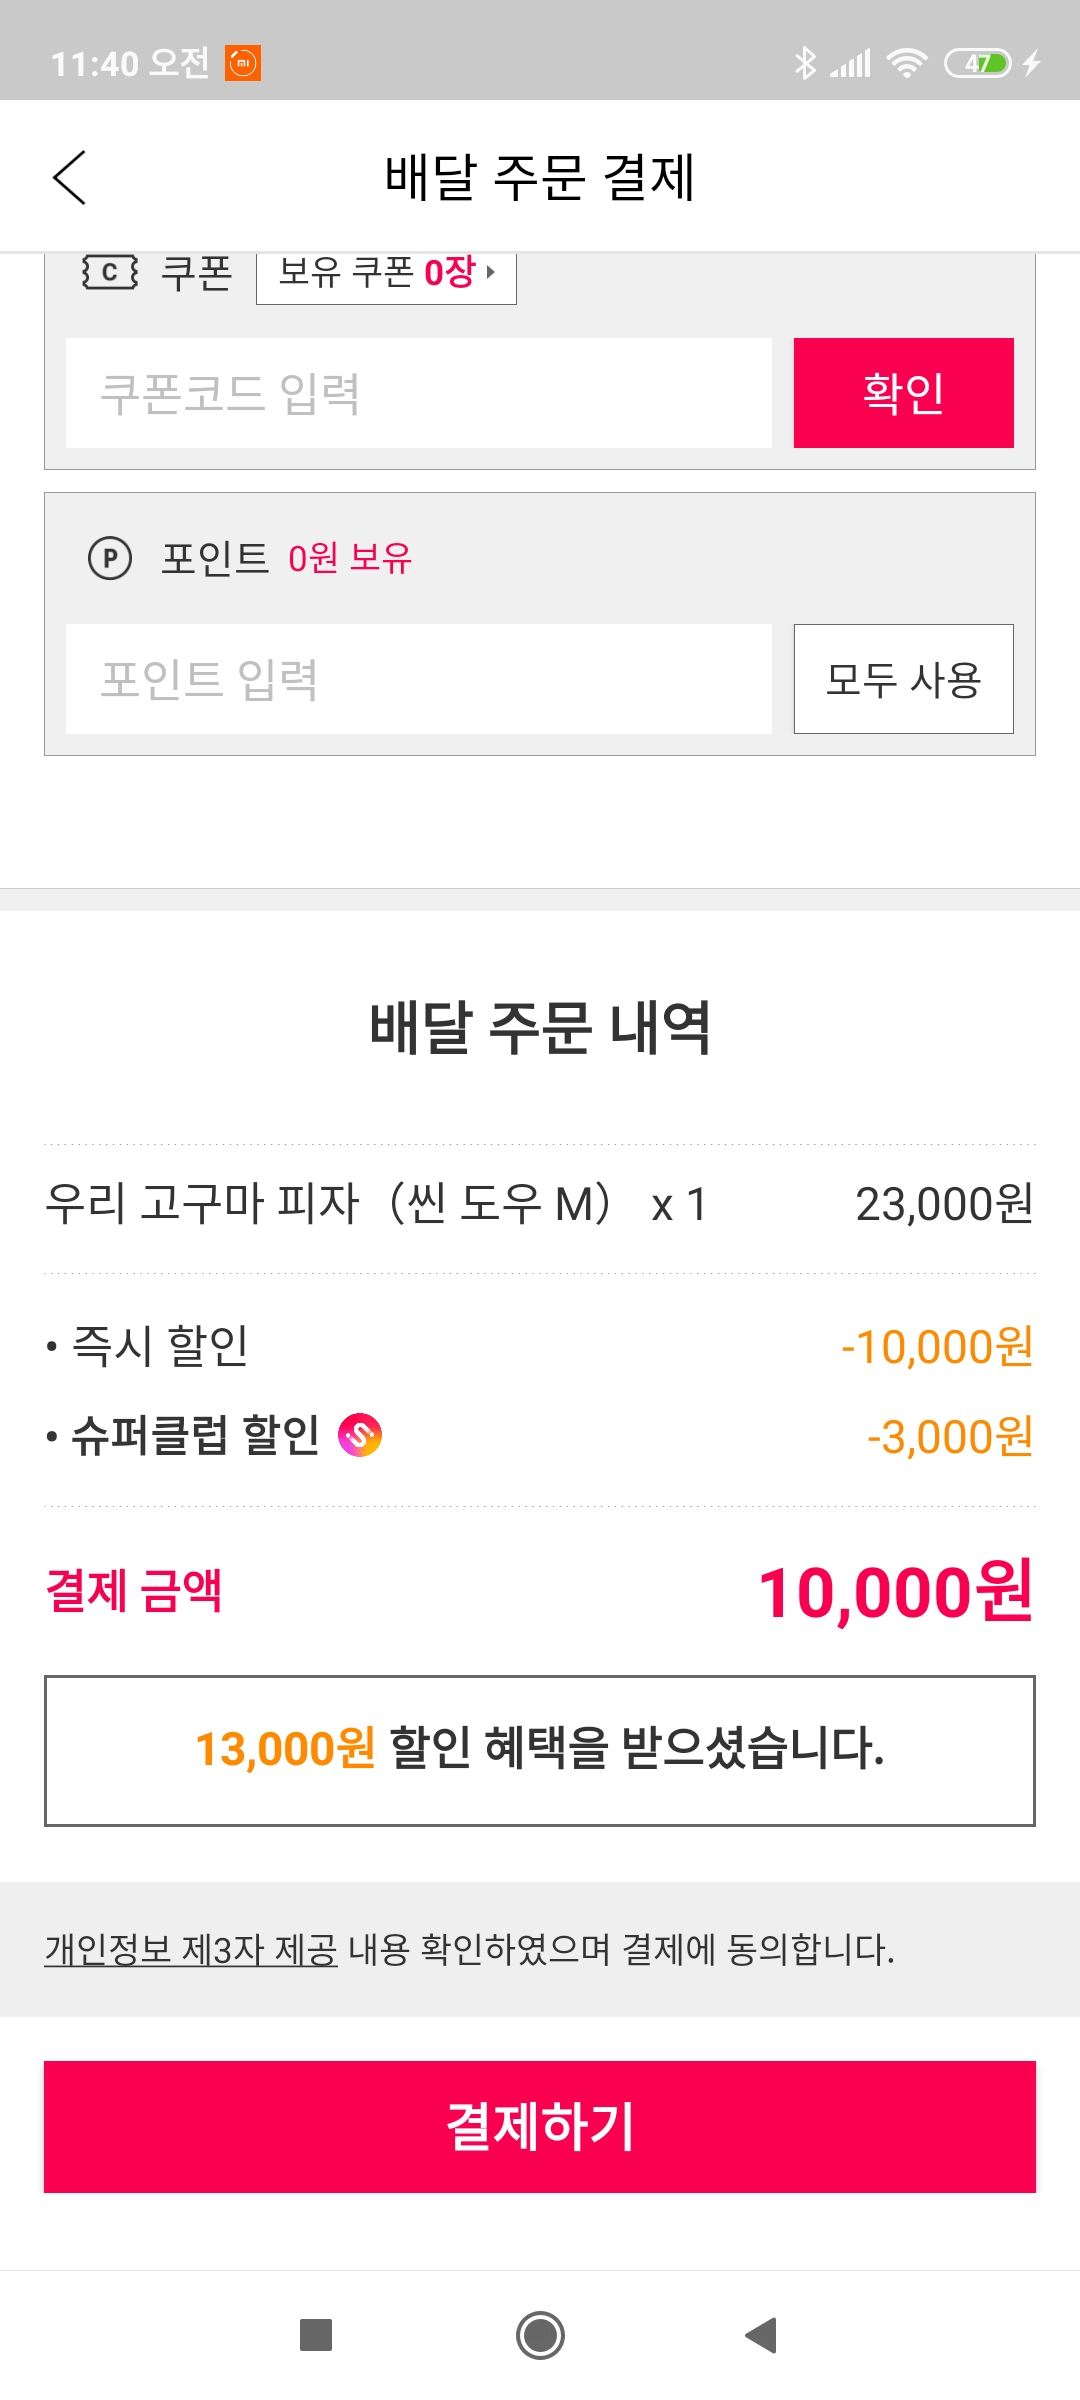Focus the 포인트 입력 field
Image resolution: width=1080 pixels, height=2400 pixels.
(418, 679)
